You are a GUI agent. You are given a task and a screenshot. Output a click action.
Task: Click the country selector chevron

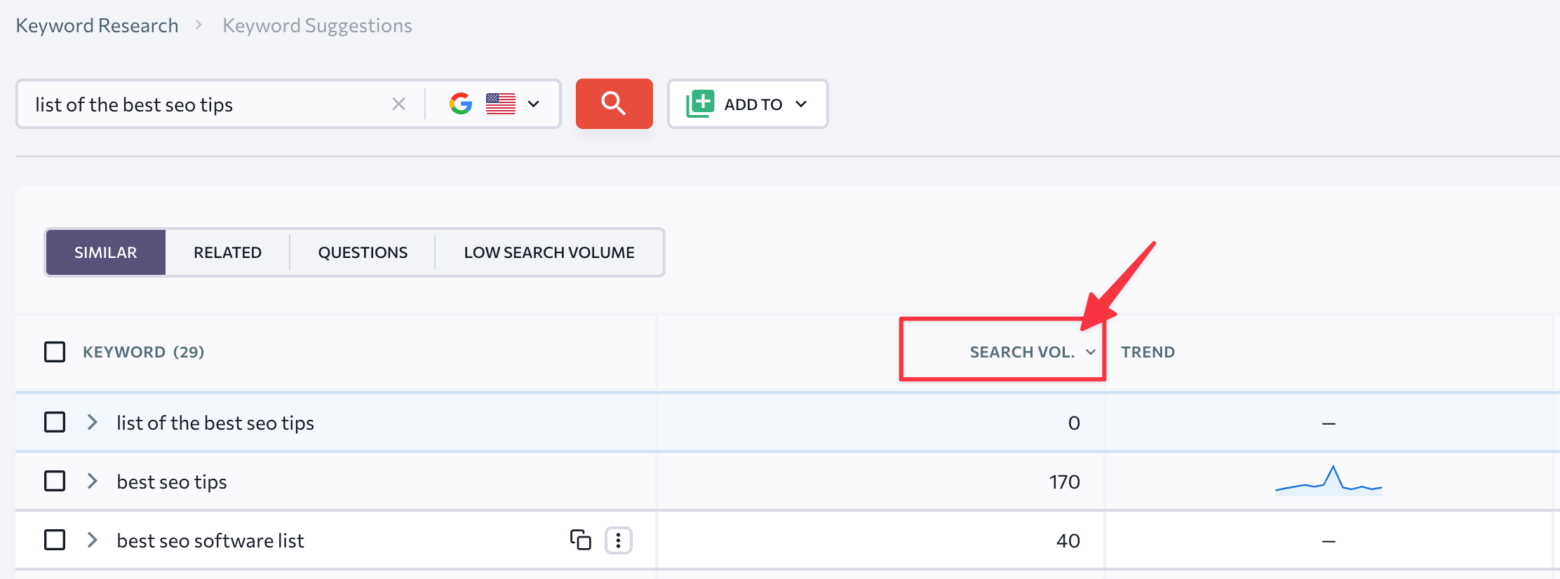(x=533, y=103)
